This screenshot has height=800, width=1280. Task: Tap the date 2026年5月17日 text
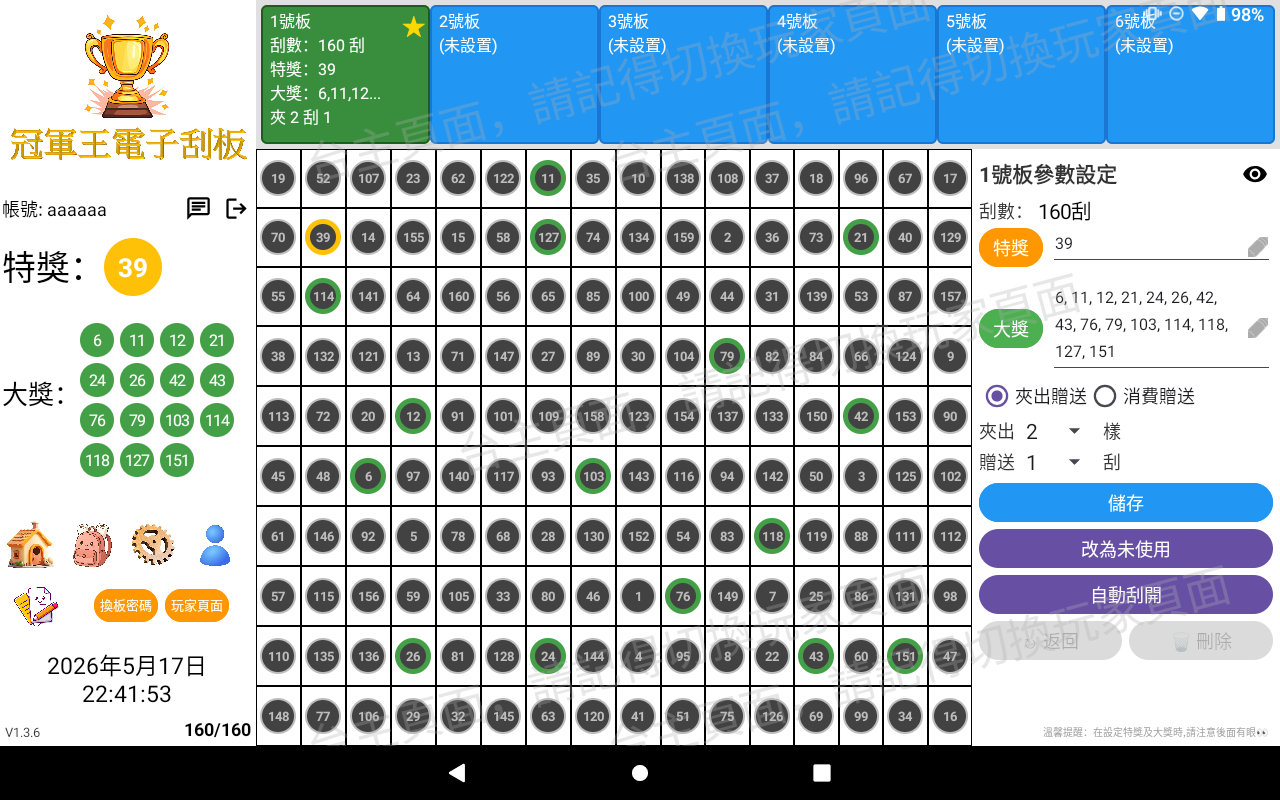pyautogui.click(x=127, y=666)
